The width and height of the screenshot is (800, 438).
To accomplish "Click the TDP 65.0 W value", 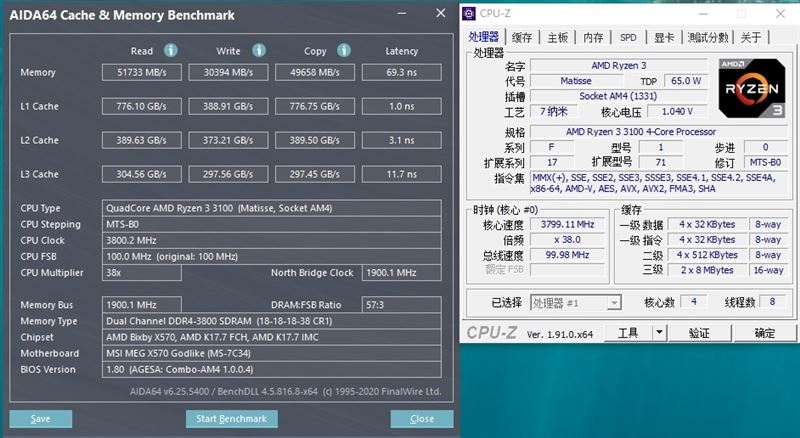I will [x=686, y=81].
